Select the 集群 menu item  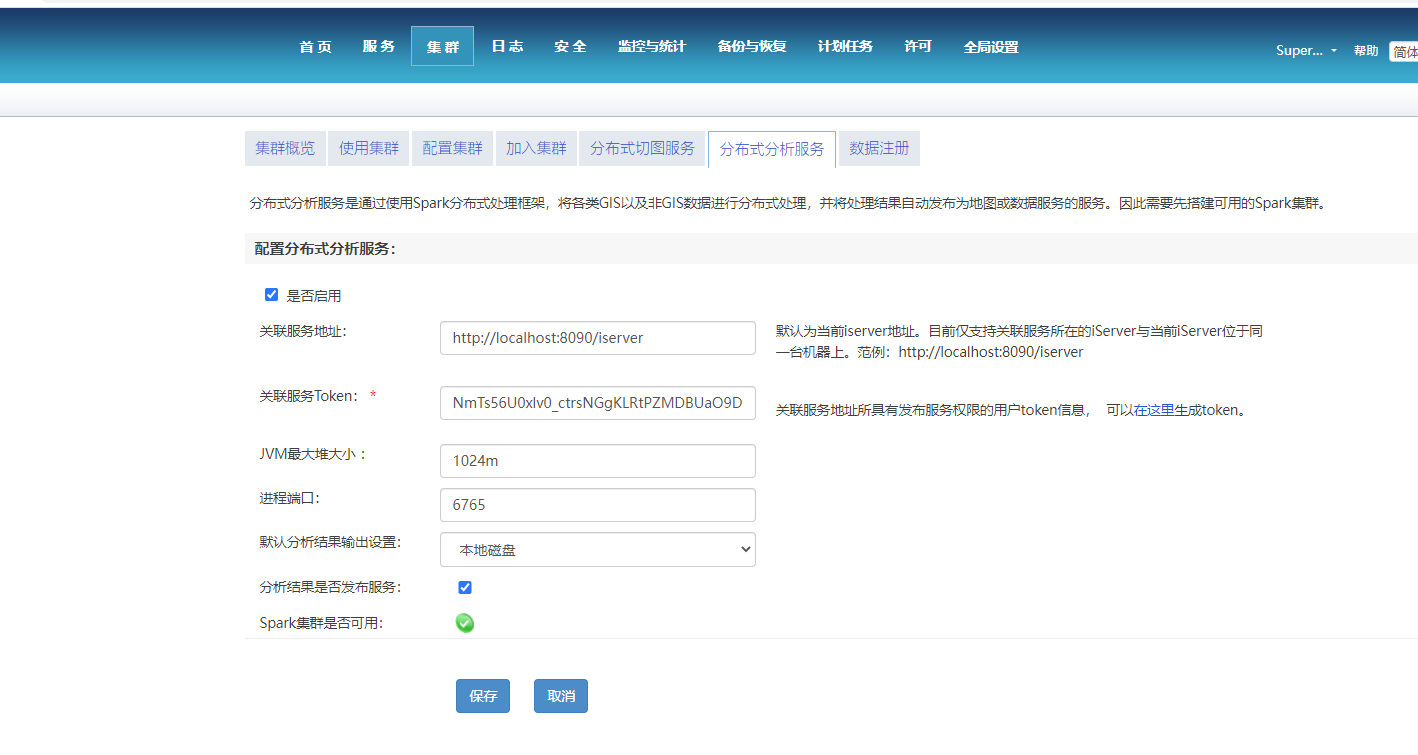click(x=442, y=47)
